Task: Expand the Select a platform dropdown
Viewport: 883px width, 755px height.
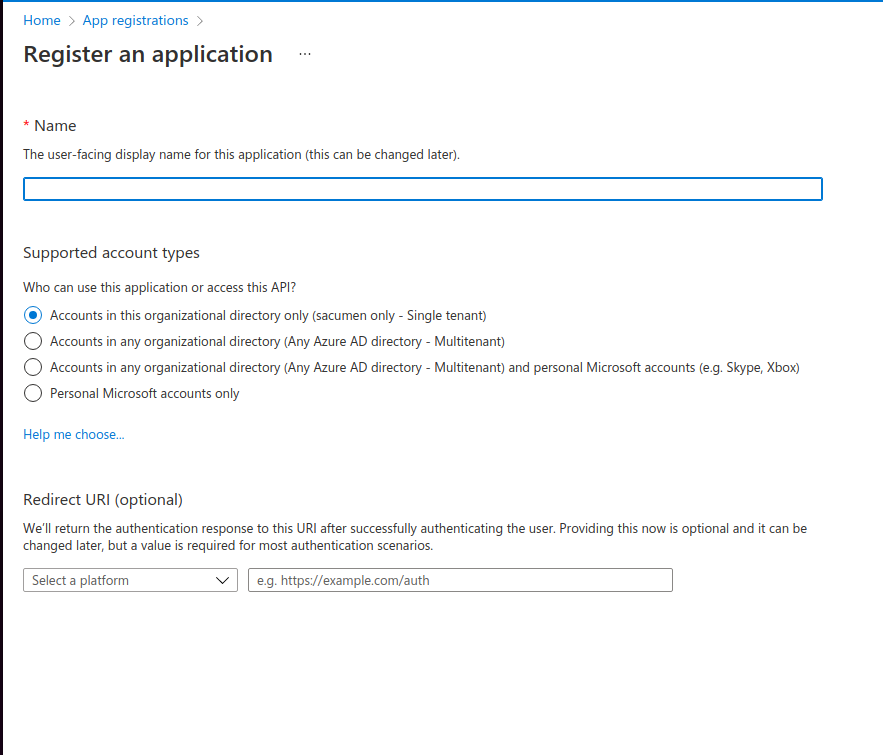Action: point(130,580)
